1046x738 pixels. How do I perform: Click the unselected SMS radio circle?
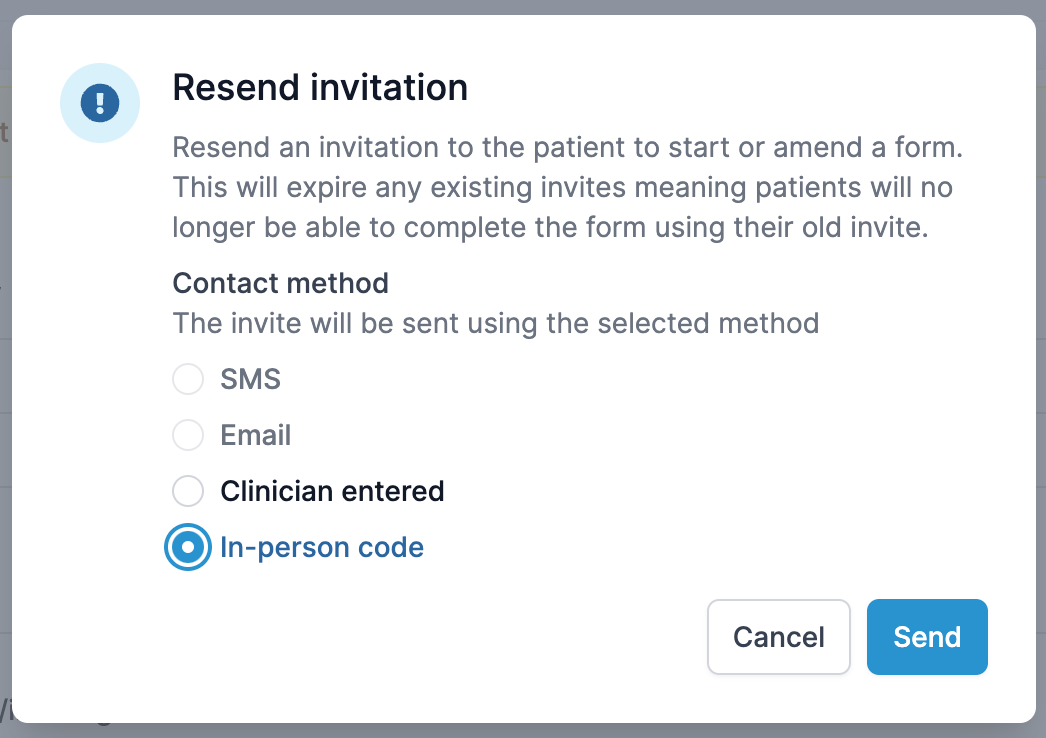pos(188,379)
